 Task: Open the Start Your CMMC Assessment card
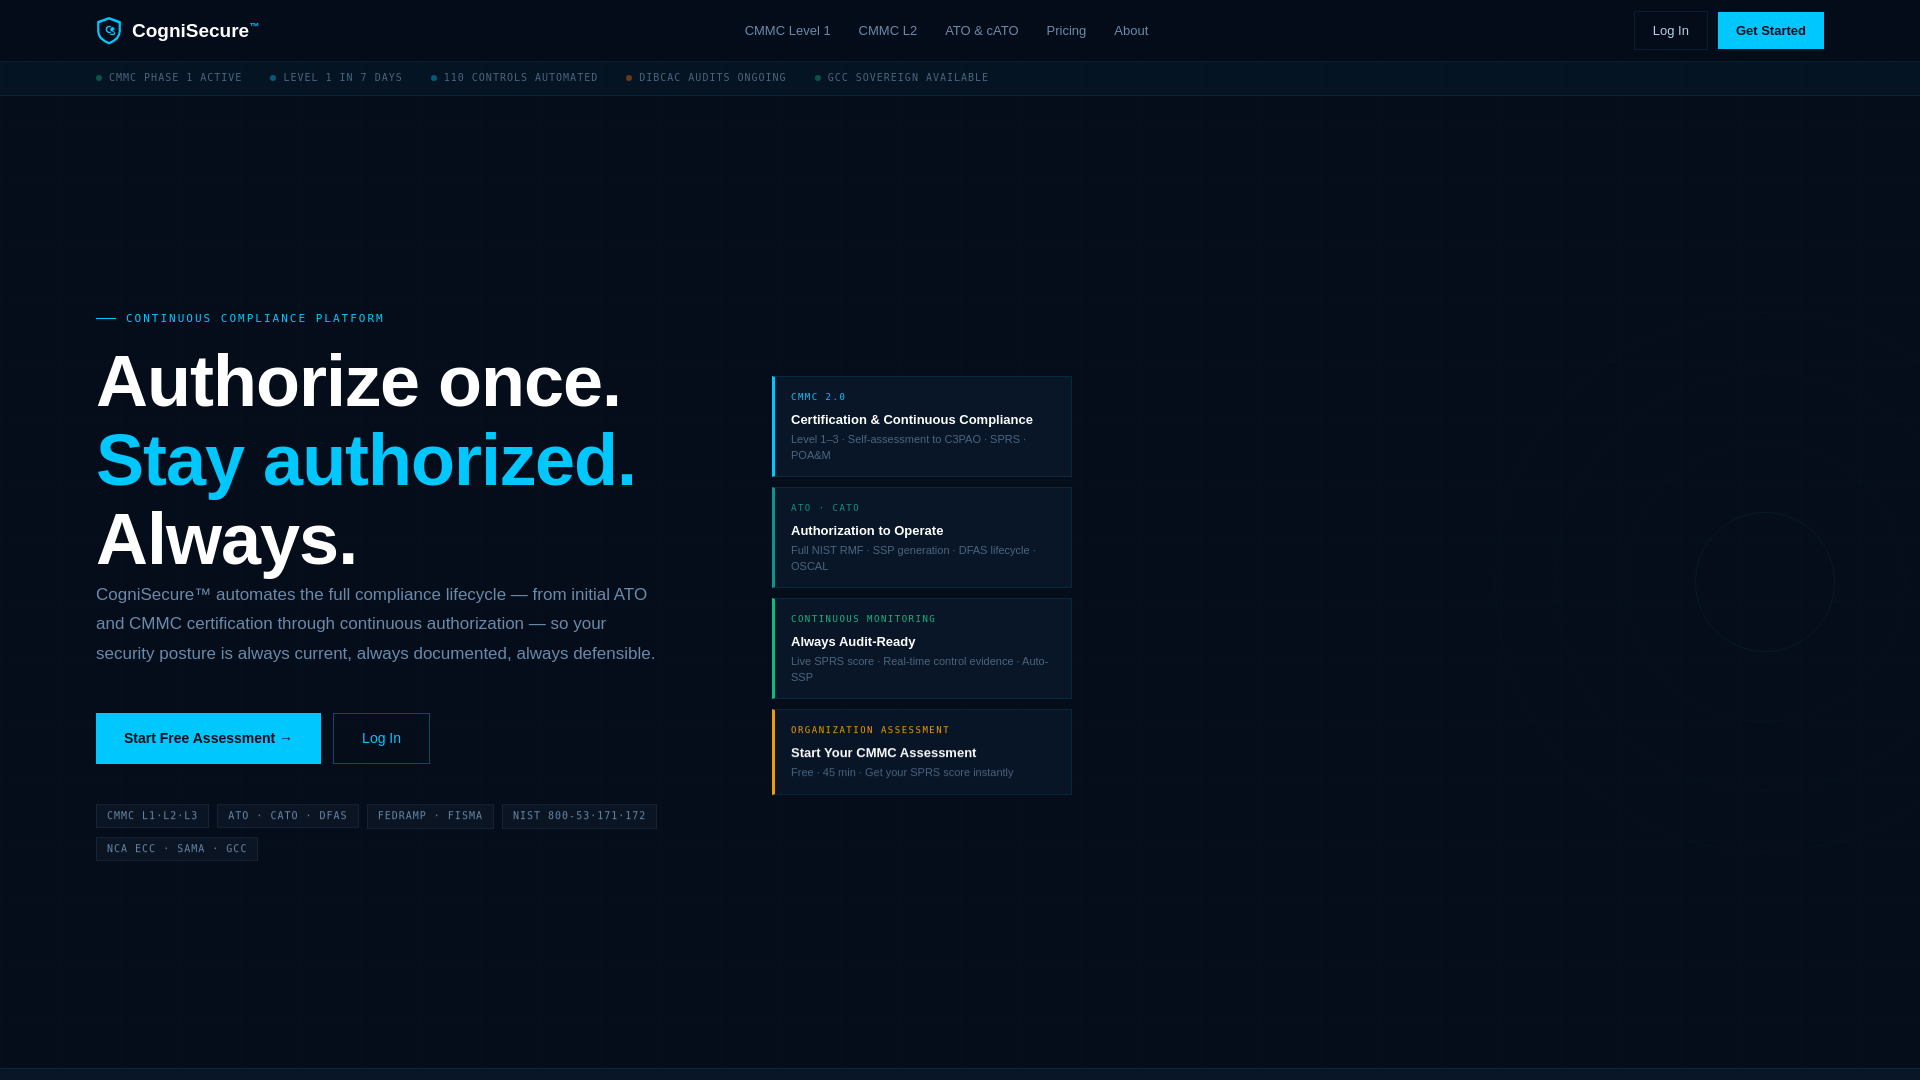click(922, 752)
